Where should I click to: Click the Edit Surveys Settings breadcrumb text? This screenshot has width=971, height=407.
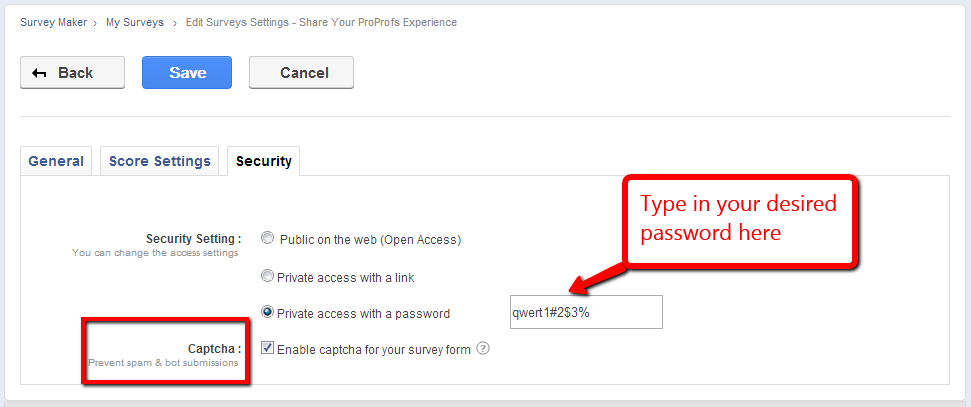coord(321,22)
